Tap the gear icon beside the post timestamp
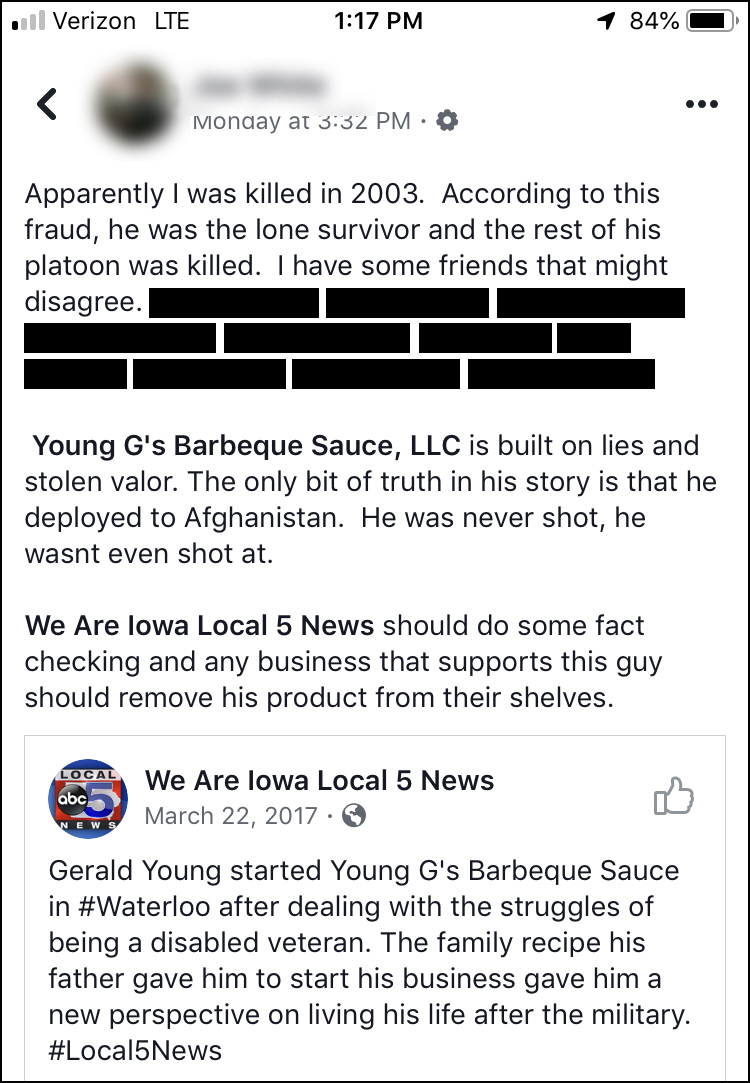 (x=448, y=121)
